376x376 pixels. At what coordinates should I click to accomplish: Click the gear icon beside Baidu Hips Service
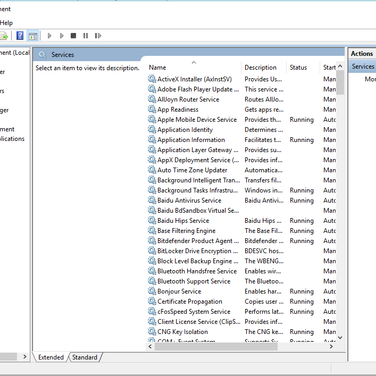pos(152,220)
